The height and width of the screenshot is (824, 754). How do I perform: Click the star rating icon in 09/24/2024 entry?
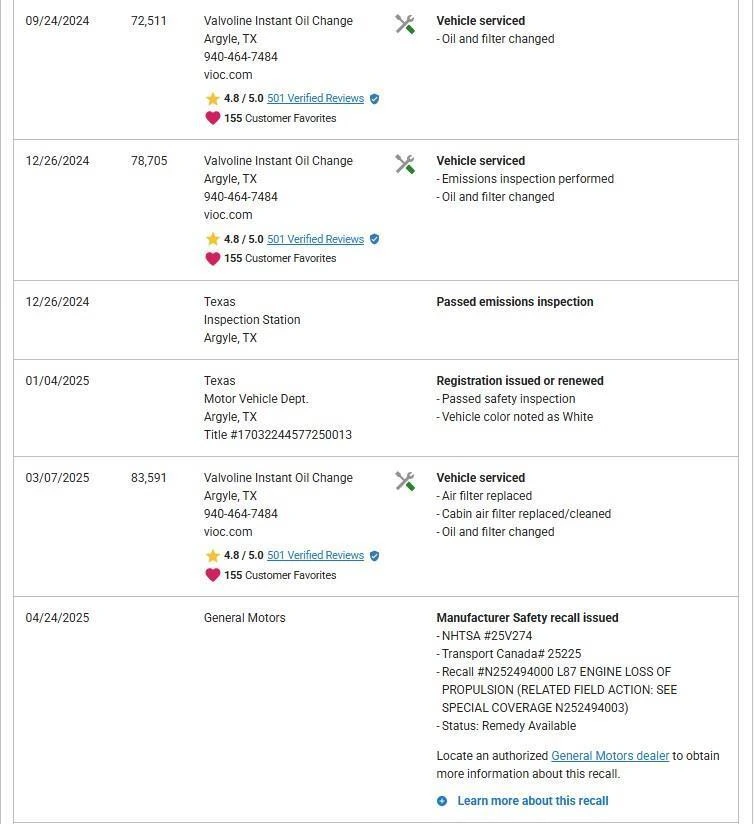coord(212,99)
